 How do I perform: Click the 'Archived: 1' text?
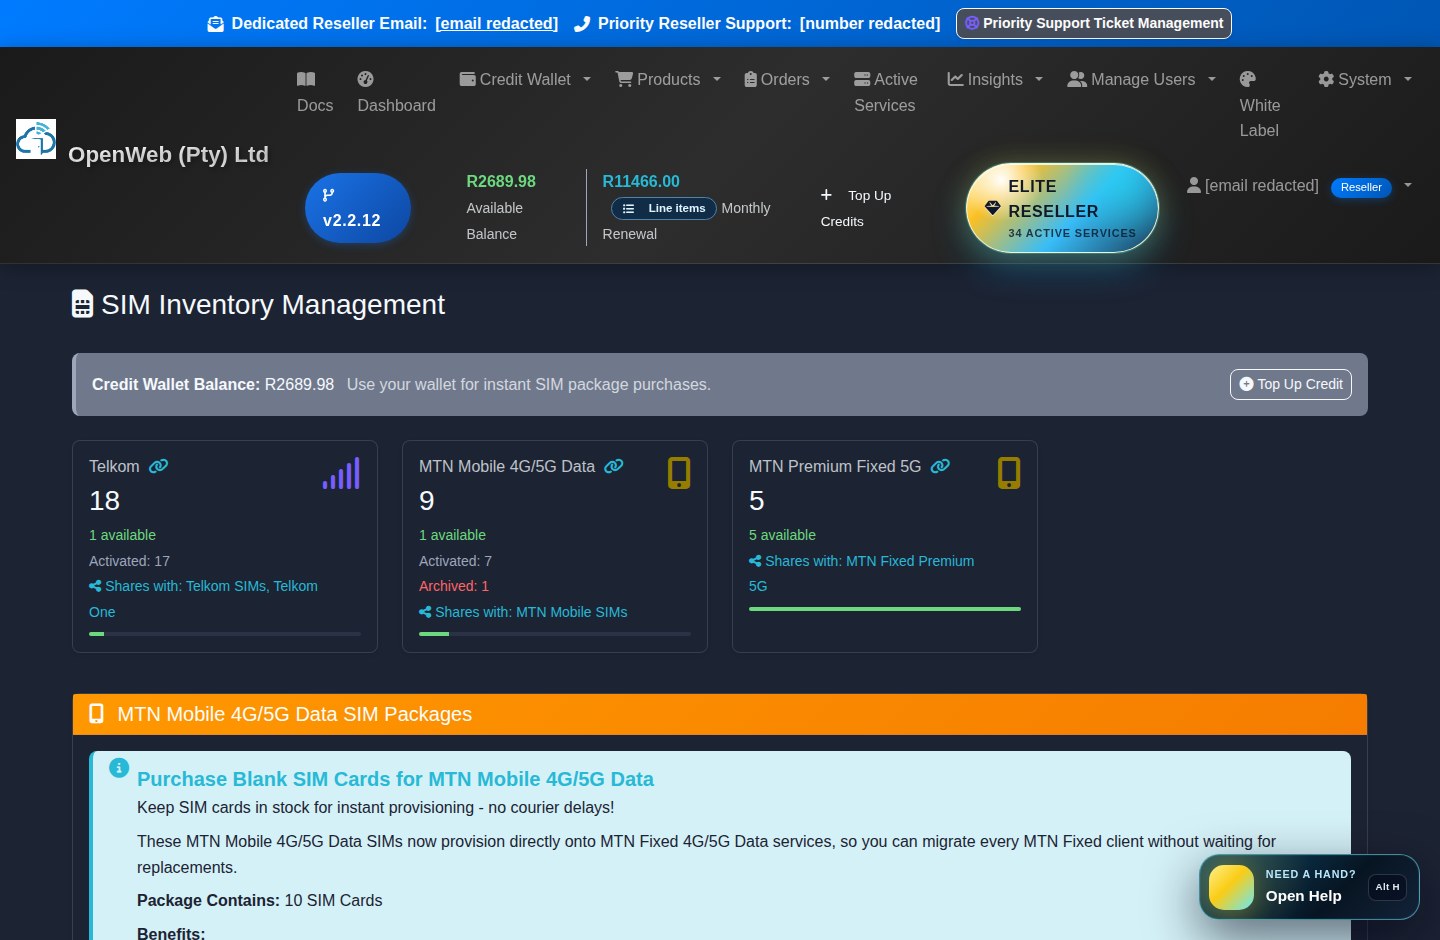(x=454, y=586)
